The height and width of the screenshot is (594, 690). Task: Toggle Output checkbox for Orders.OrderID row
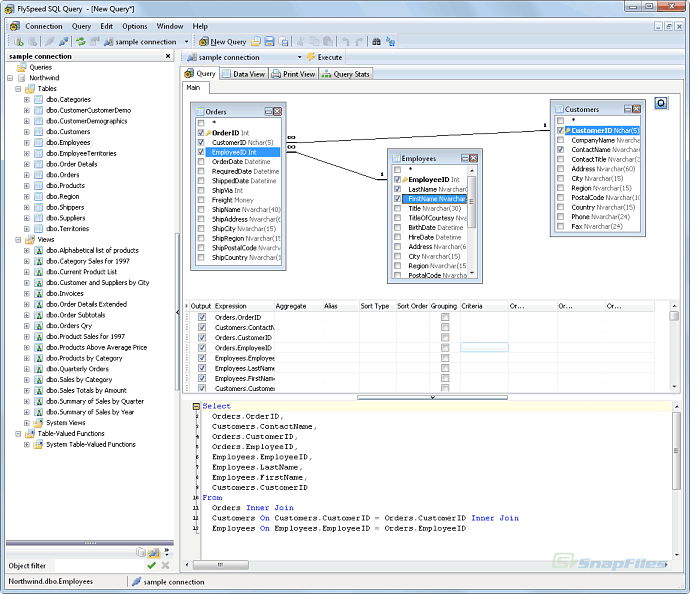tap(202, 317)
